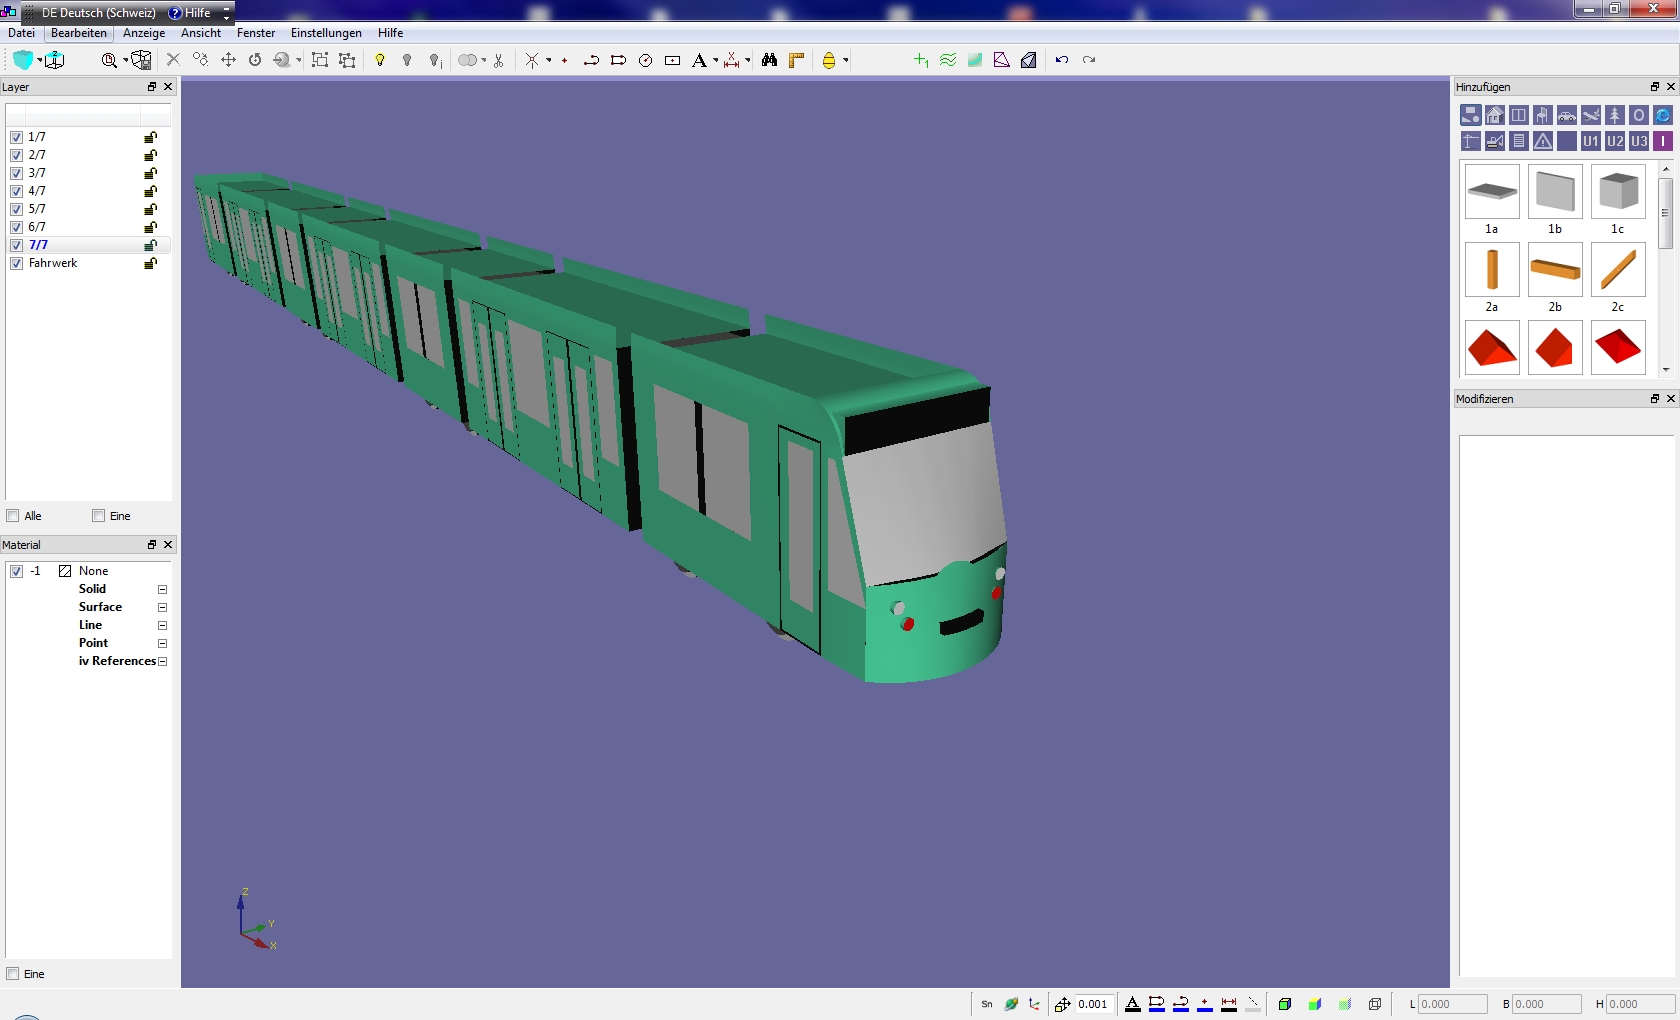Click the U1 user library icon
Viewport: 1680px width, 1020px height.
[1590, 141]
